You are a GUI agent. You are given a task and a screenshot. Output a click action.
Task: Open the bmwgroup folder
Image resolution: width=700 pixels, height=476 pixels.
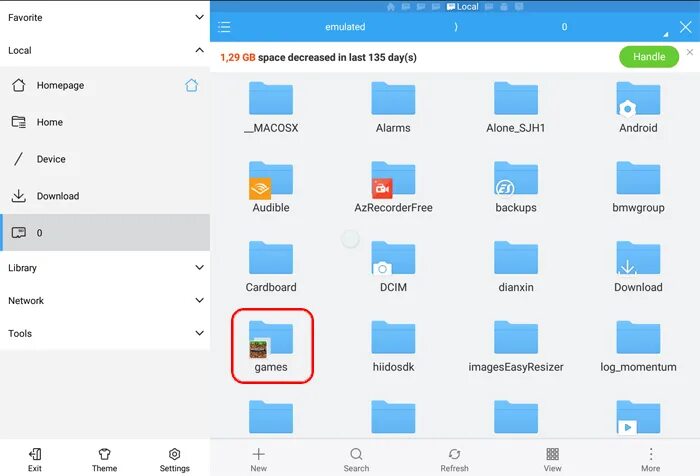[638, 187]
